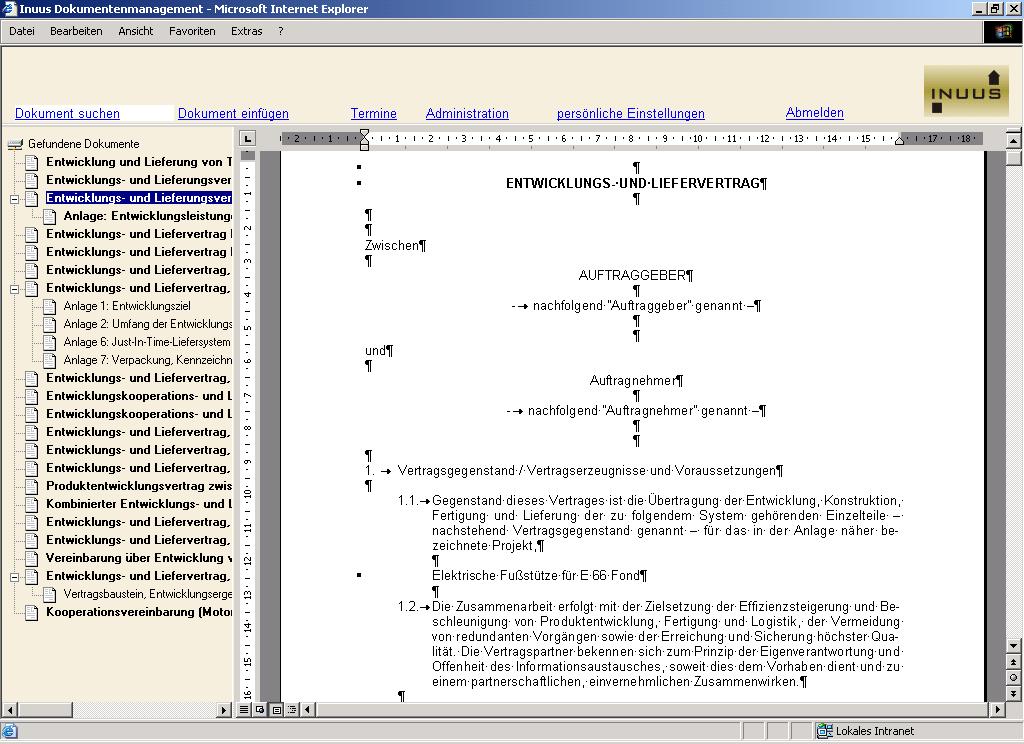The height and width of the screenshot is (744, 1024).
Task: Click the vertical scrollbar thumb of the document
Action: tap(1013, 157)
